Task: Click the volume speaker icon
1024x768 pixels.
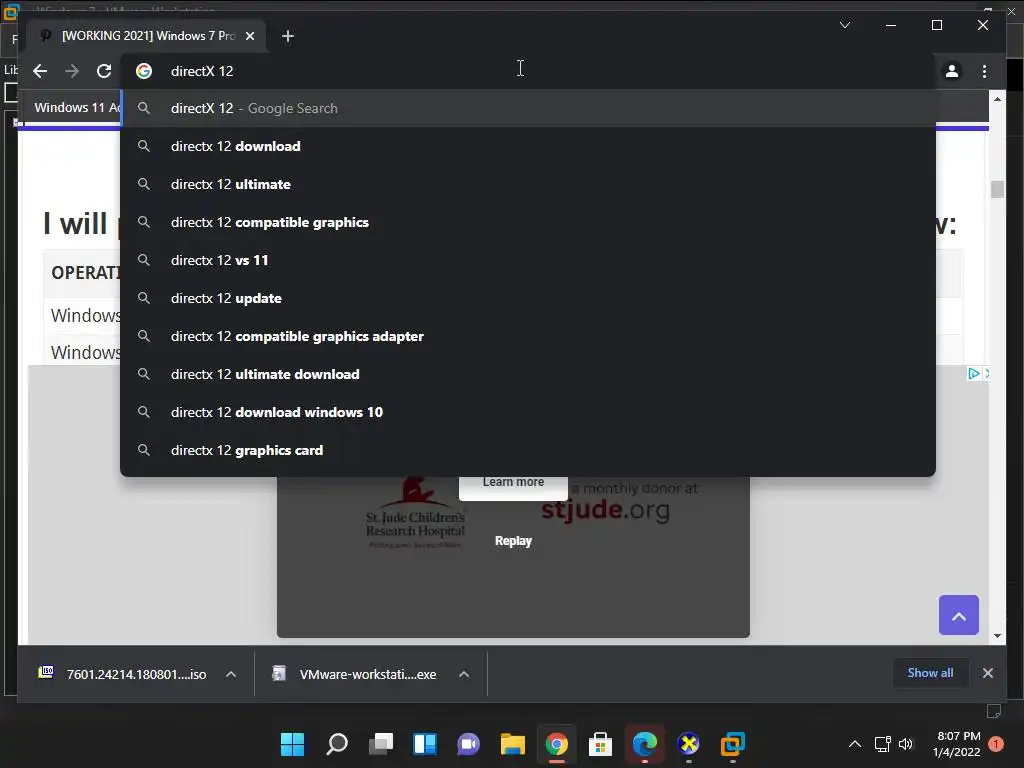Action: tap(906, 744)
